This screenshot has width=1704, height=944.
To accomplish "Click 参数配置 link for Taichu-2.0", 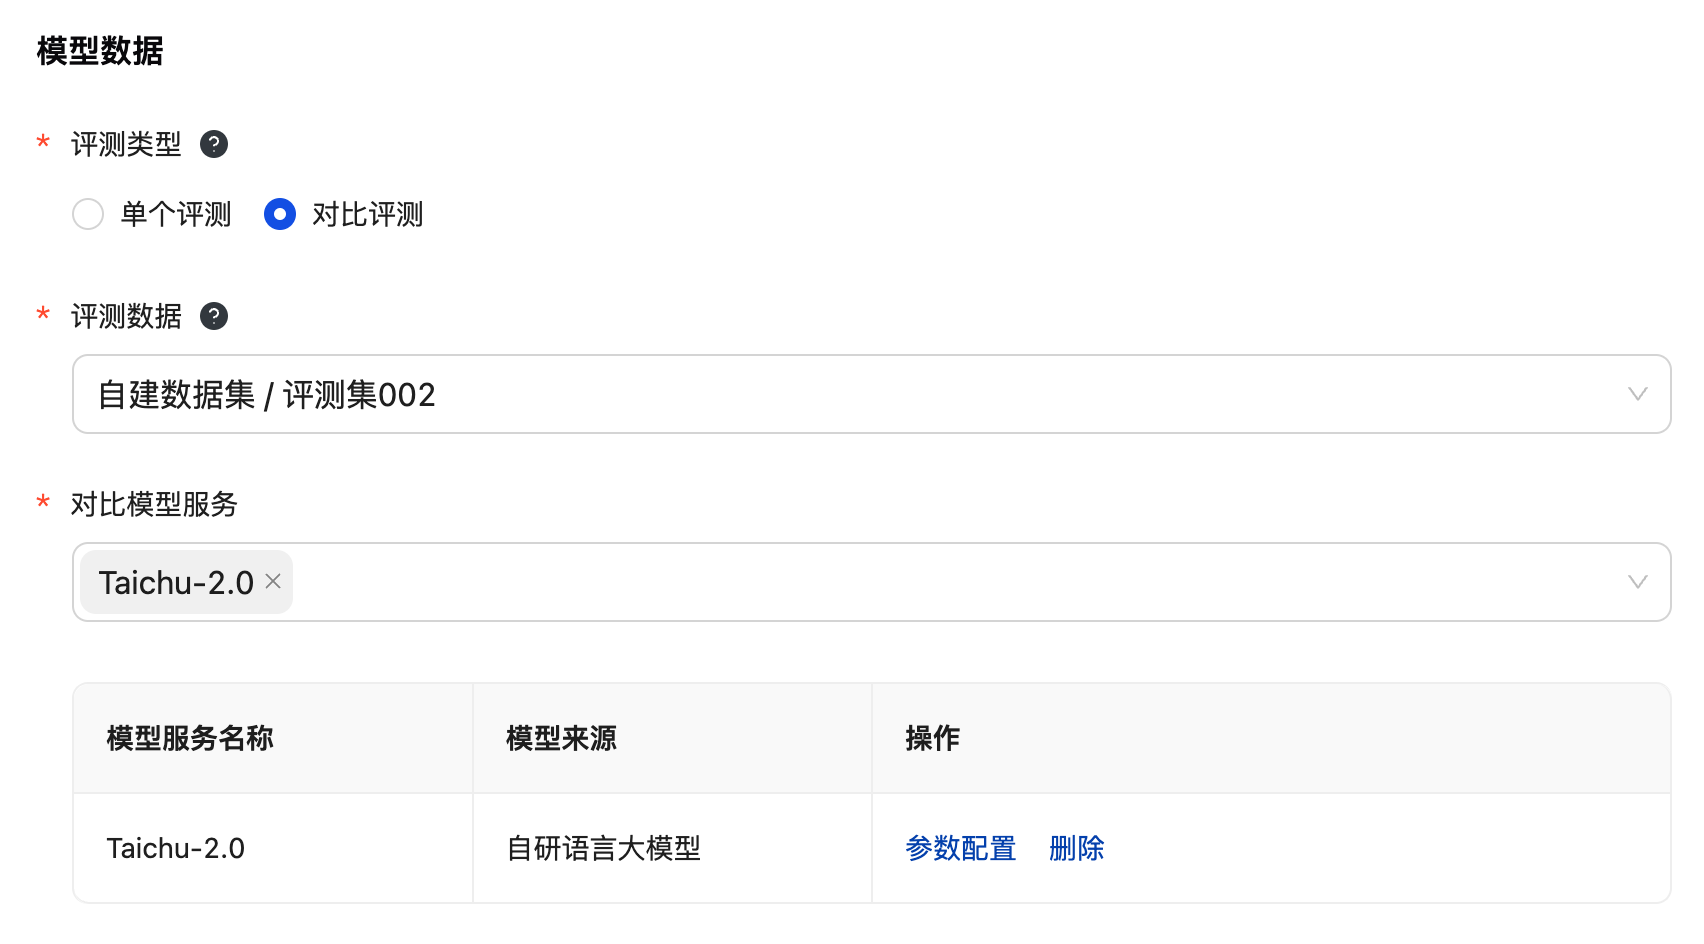I will pyautogui.click(x=960, y=848).
